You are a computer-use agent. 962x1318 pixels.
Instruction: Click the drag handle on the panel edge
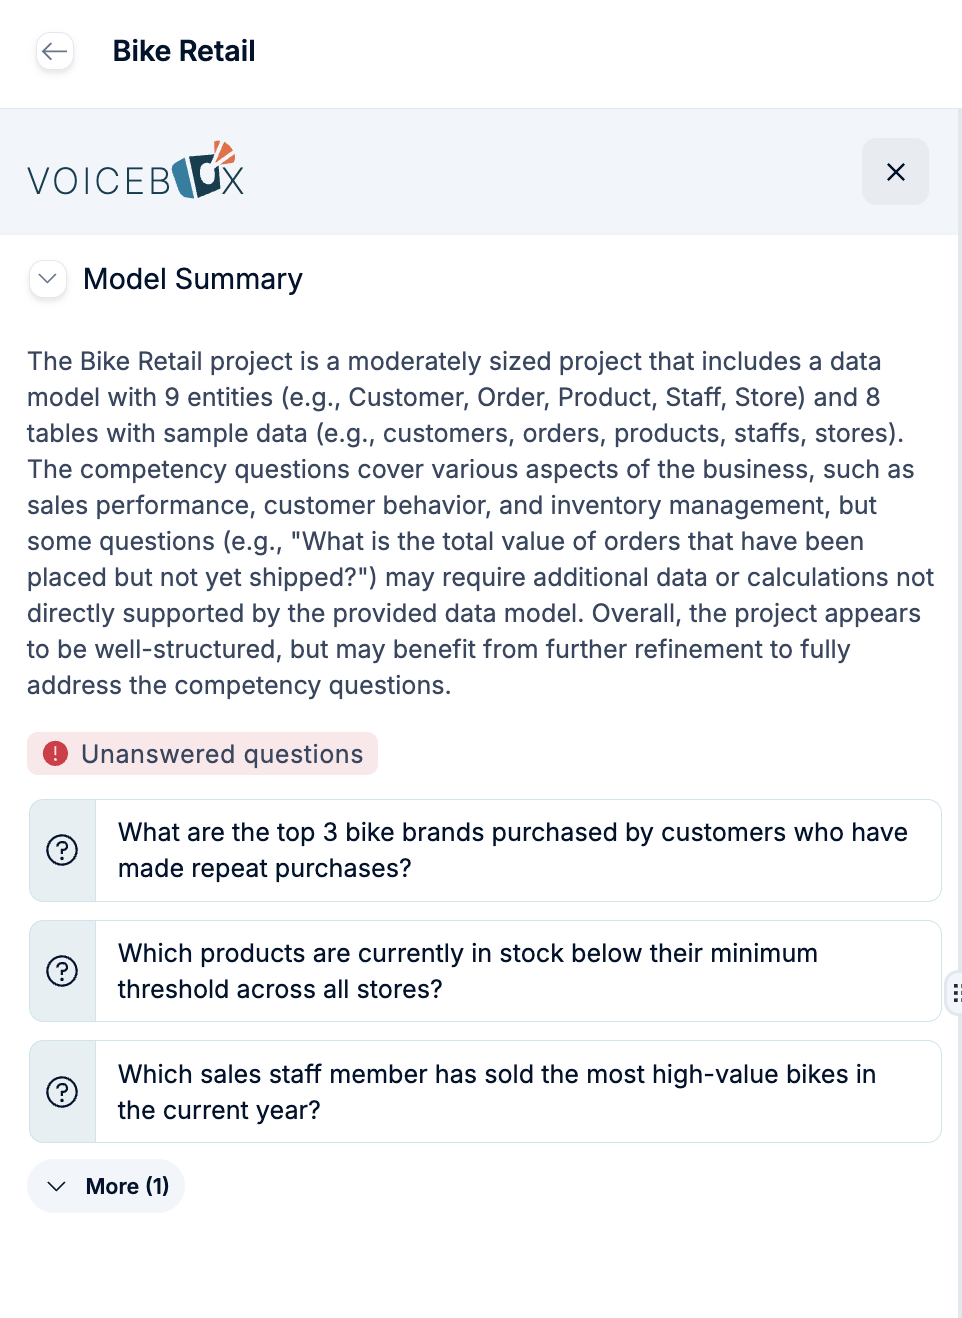tap(957, 994)
